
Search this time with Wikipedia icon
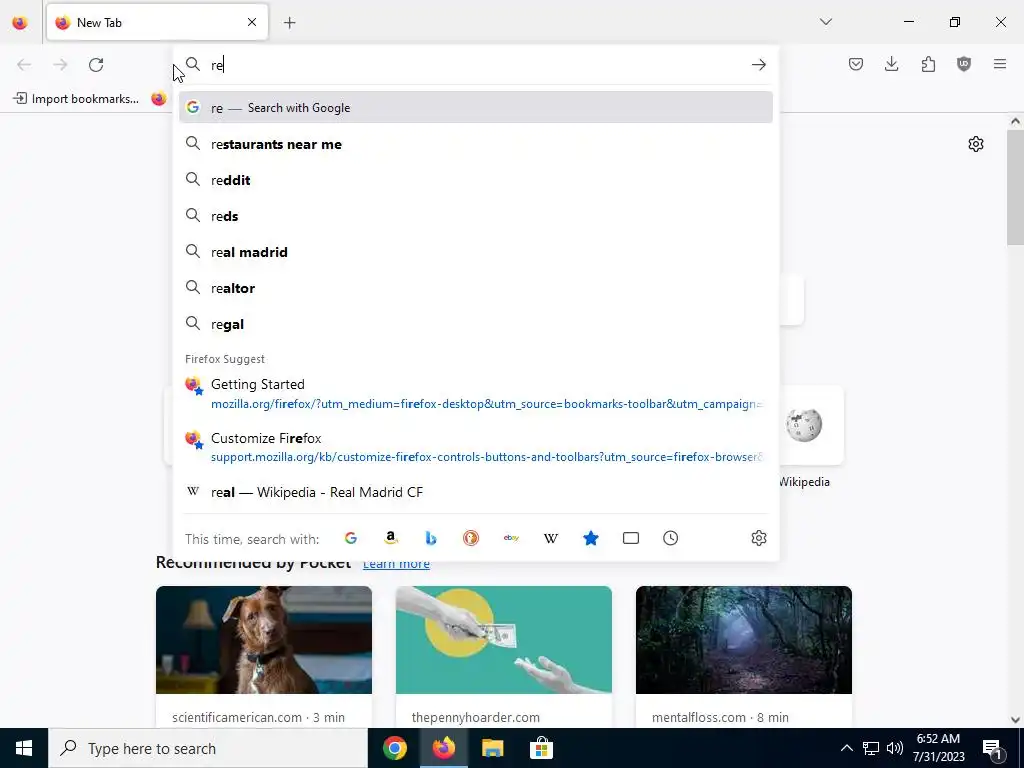click(x=551, y=538)
